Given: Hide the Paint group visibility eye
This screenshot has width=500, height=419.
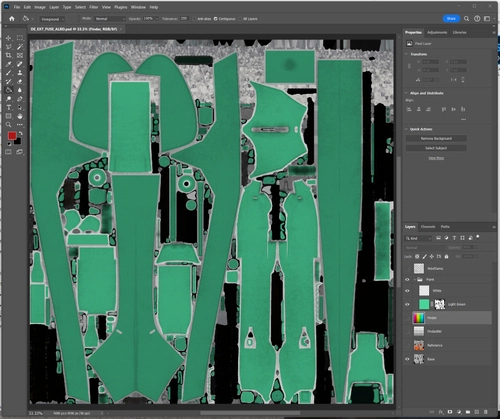Looking at the screenshot, I should coord(407,279).
